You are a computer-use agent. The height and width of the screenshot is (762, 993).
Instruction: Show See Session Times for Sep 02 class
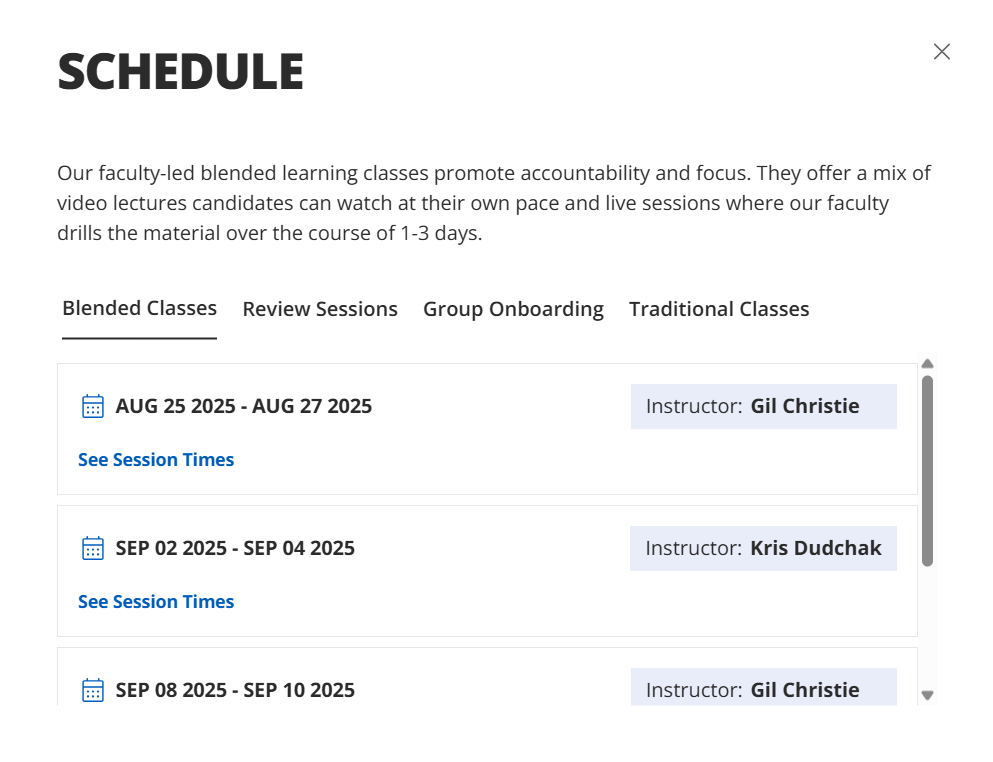(x=156, y=602)
